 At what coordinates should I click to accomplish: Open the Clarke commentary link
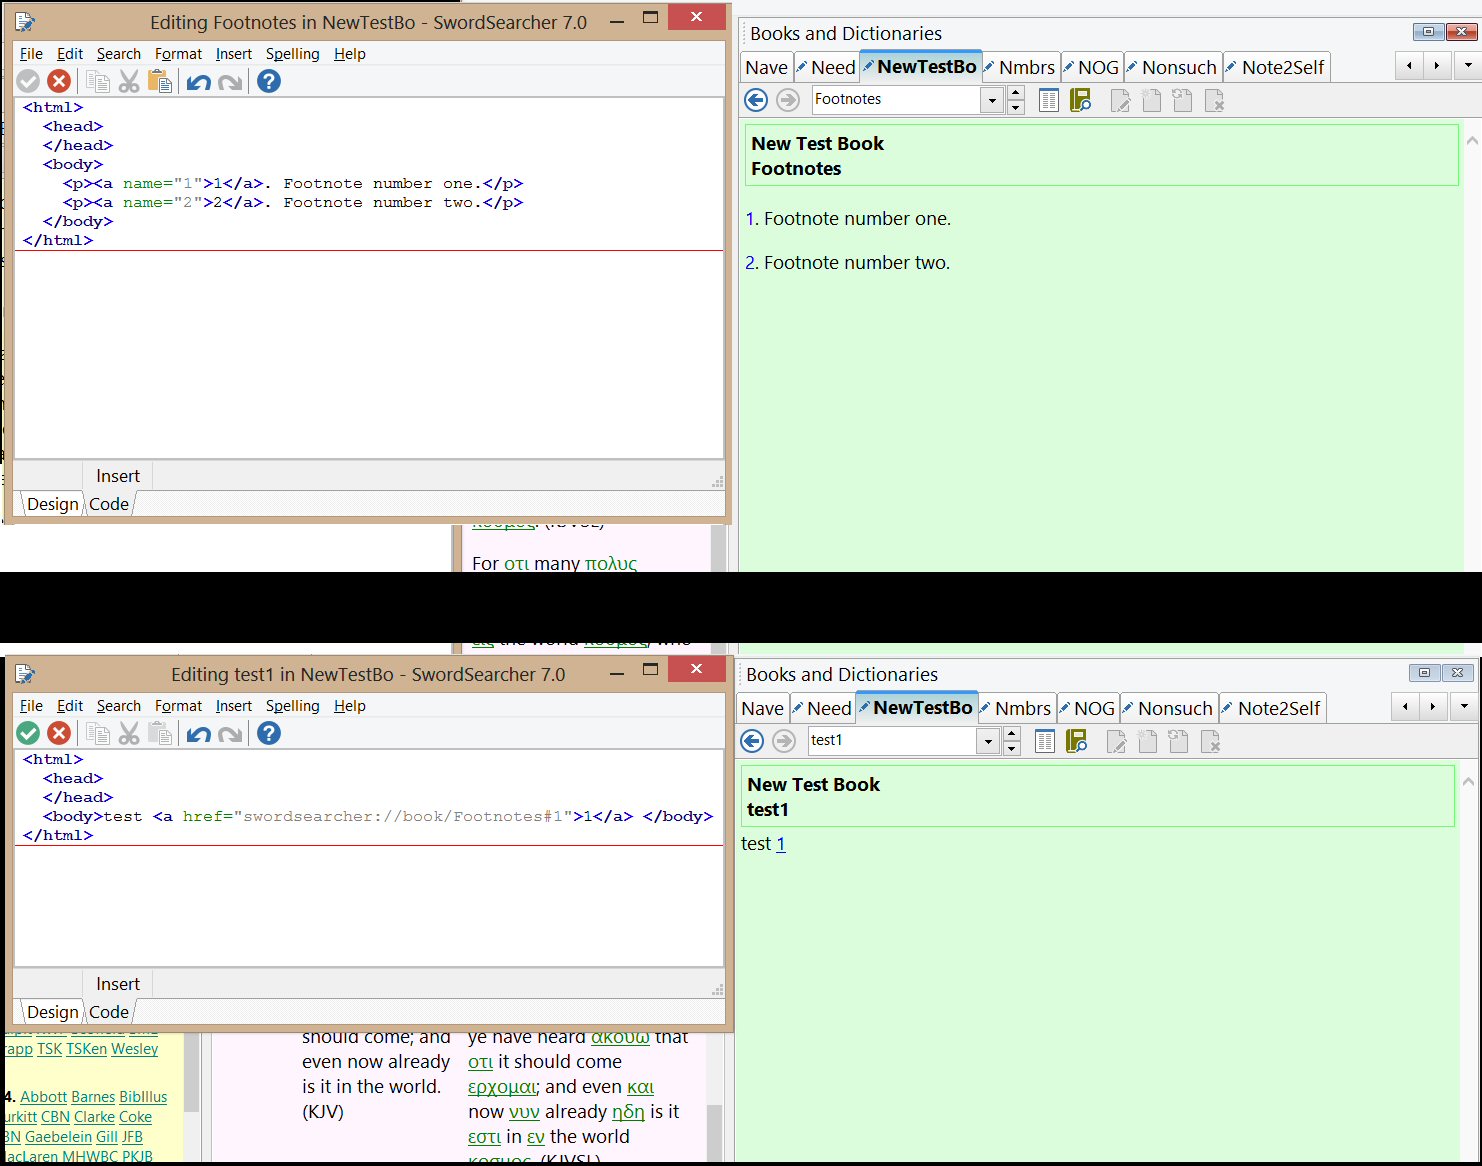click(94, 1117)
